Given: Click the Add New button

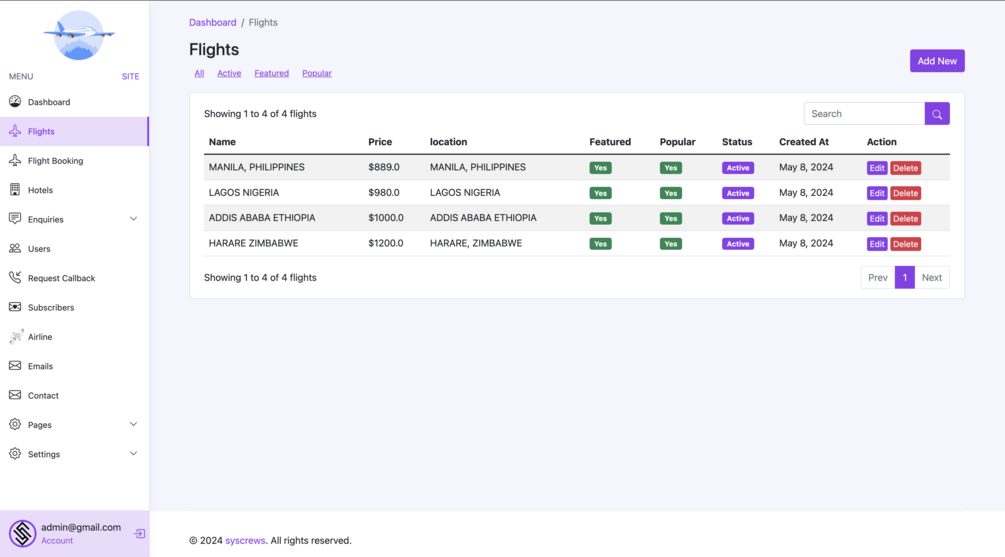Looking at the screenshot, I should (x=937, y=61).
